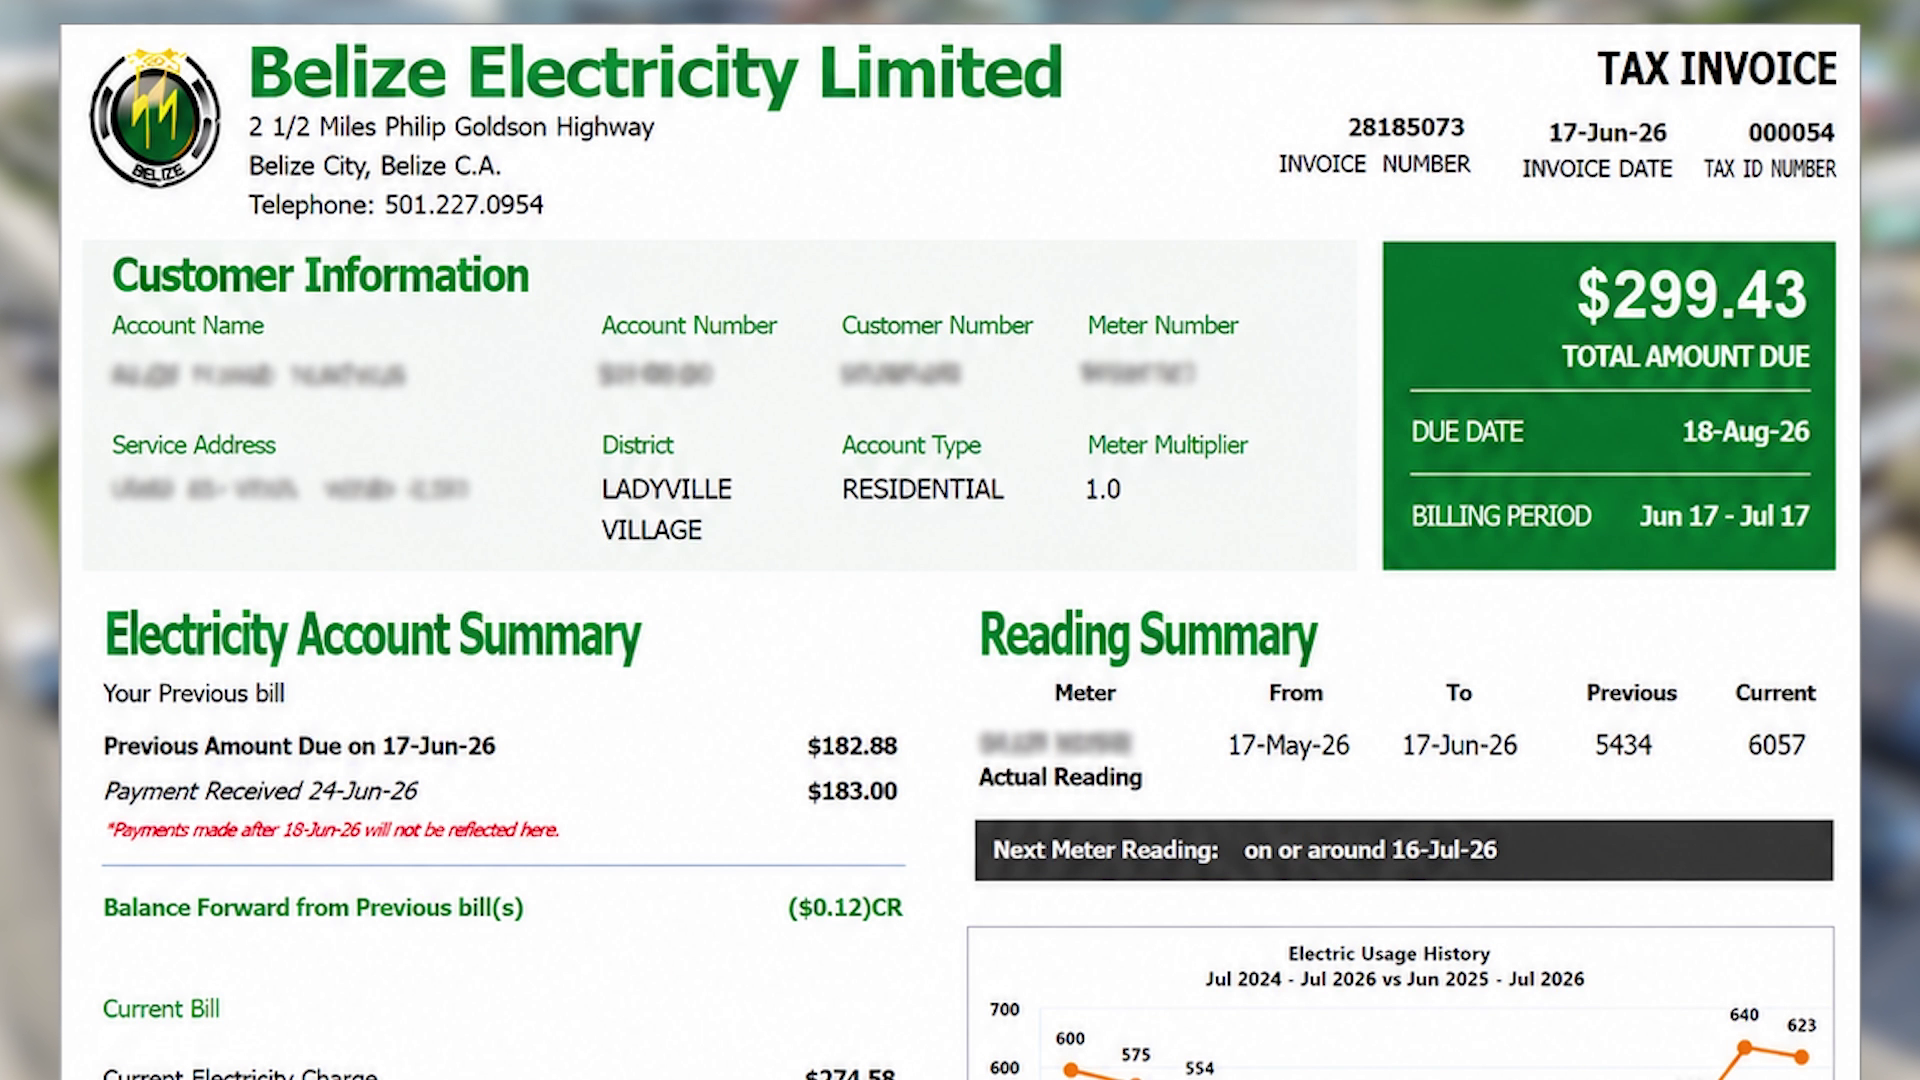Click the 'TOTAL AMOUNT DUE' caption
This screenshot has width=1920, height=1080.
point(1686,357)
